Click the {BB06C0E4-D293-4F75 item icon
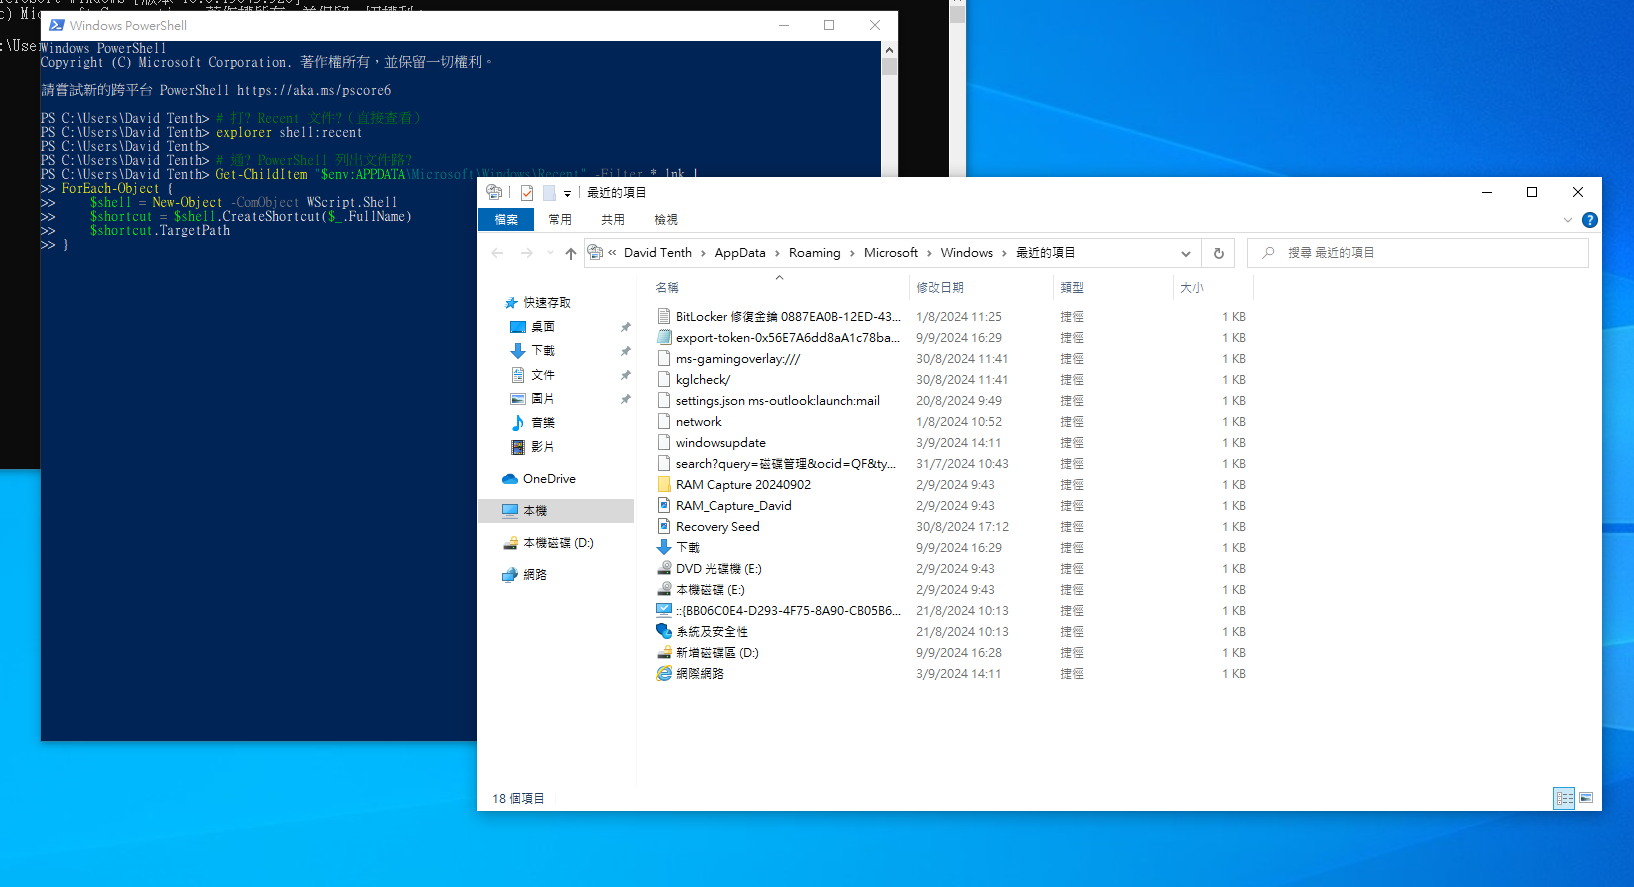The width and height of the screenshot is (1634, 887). tap(664, 611)
